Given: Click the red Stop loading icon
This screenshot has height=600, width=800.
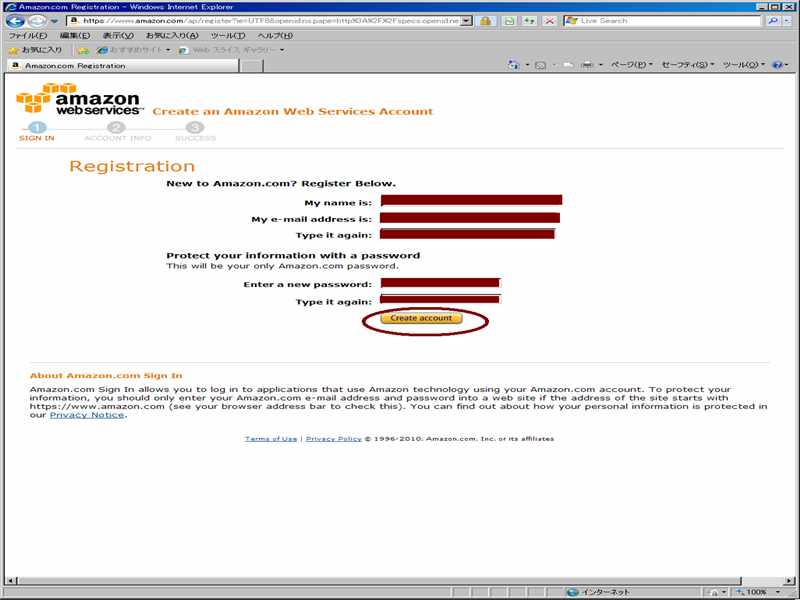Looking at the screenshot, I should 549,21.
